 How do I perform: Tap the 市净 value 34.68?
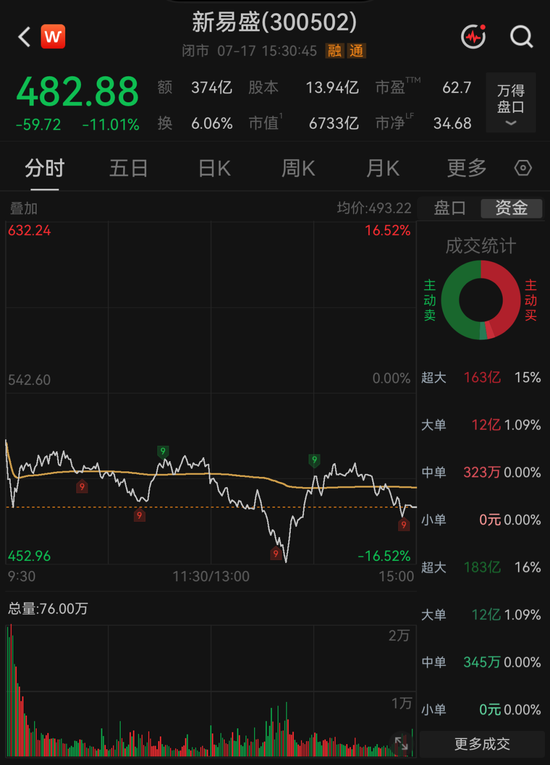pyautogui.click(x=452, y=123)
